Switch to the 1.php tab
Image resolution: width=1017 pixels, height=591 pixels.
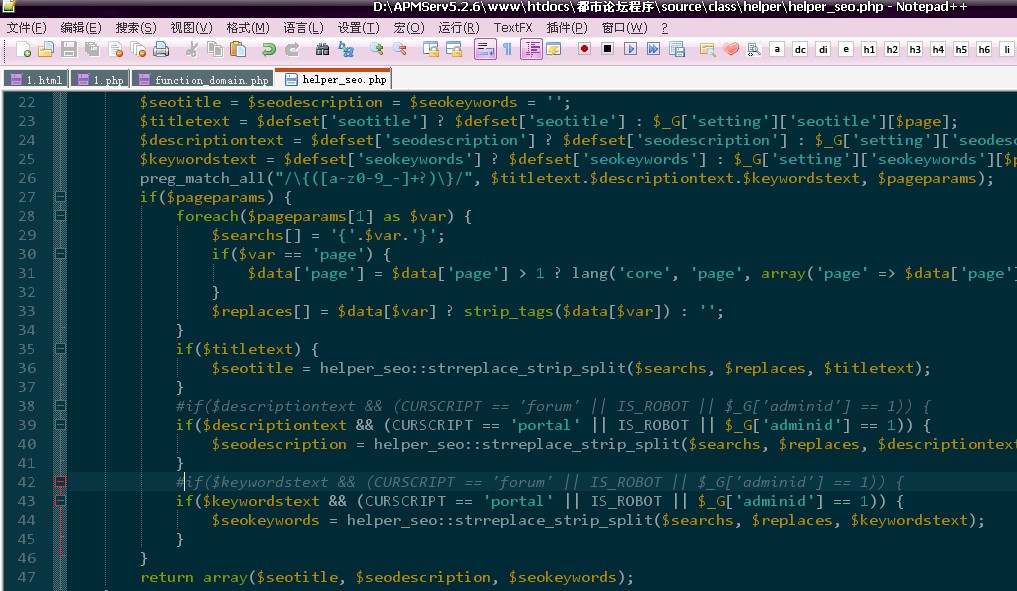[101, 79]
